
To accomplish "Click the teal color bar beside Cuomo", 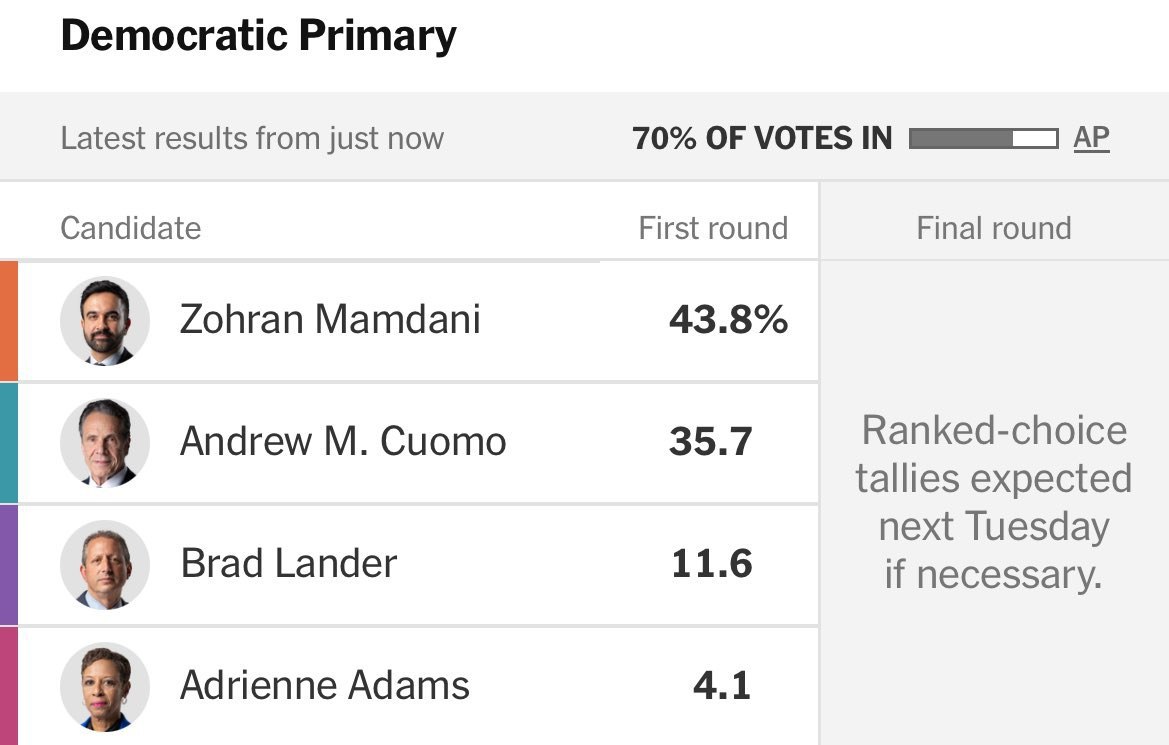I will (x=8, y=443).
